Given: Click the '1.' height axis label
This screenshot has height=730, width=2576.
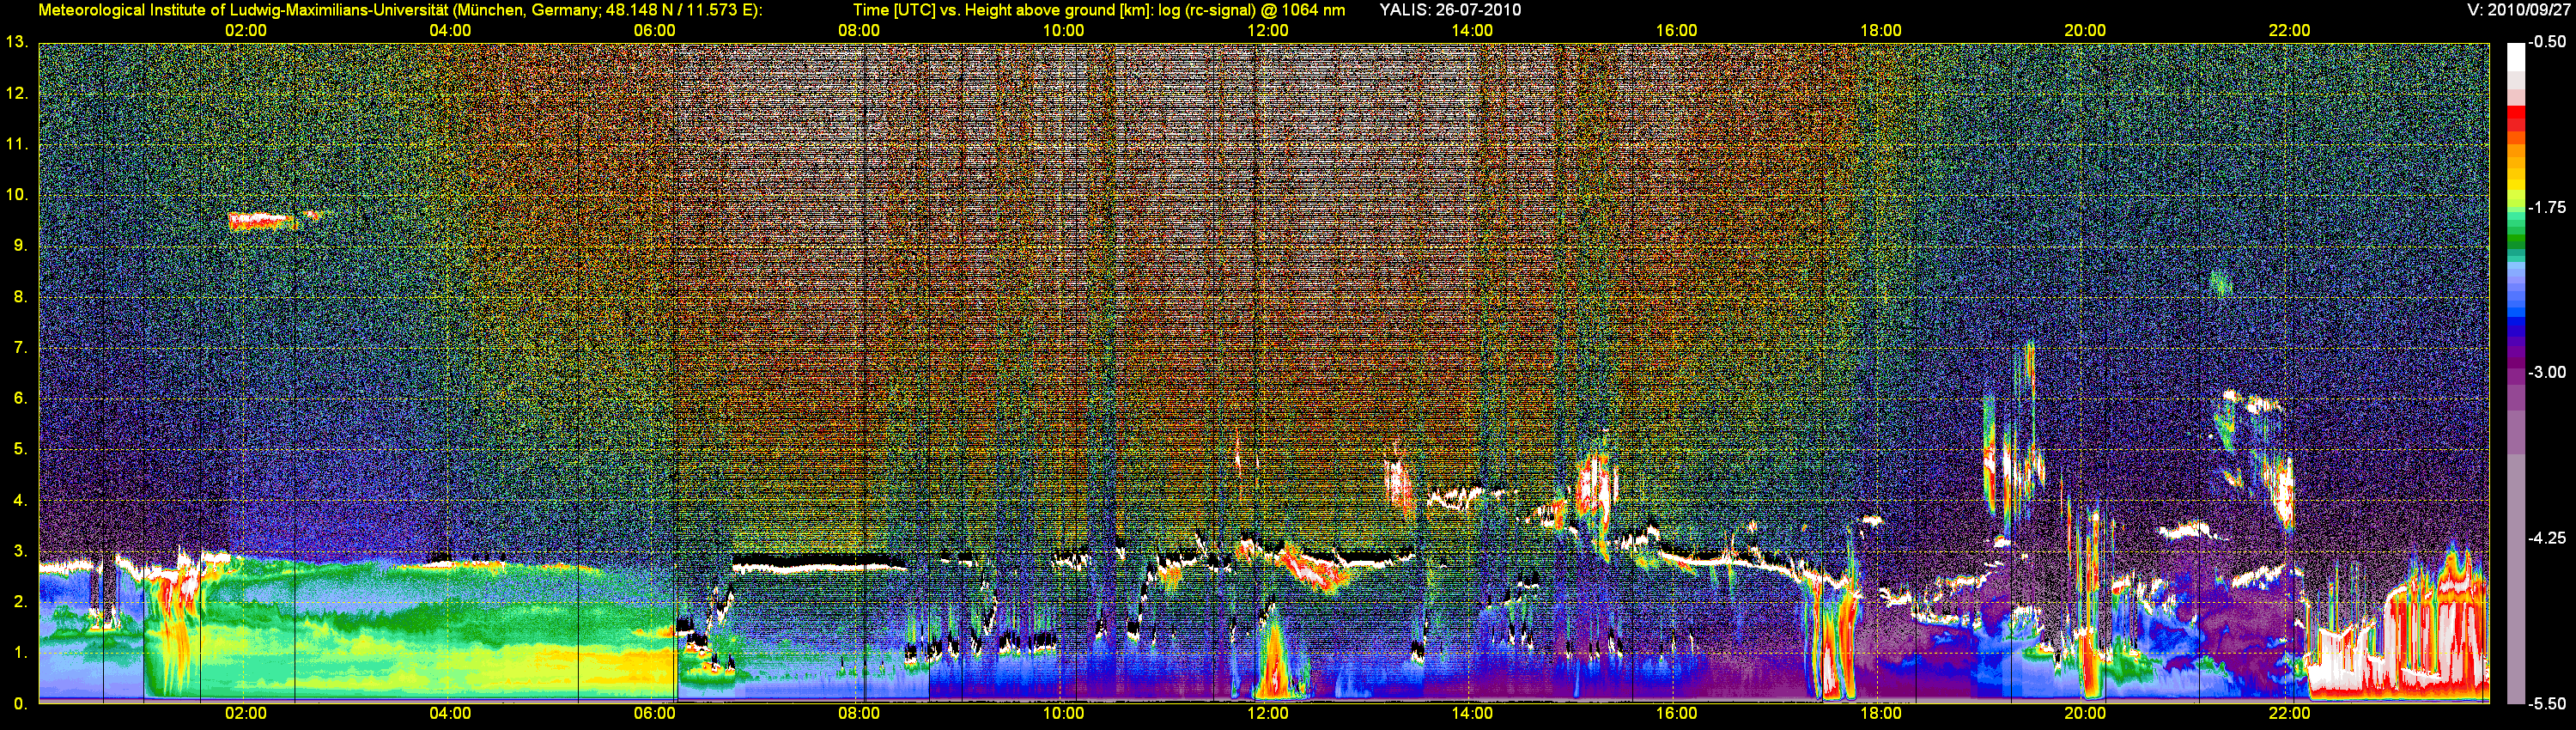Looking at the screenshot, I should pos(20,653).
